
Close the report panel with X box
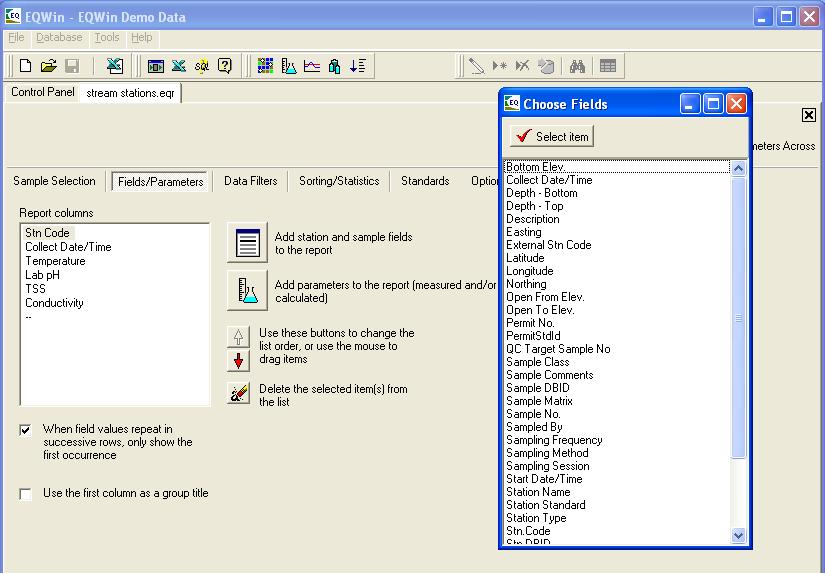[809, 115]
